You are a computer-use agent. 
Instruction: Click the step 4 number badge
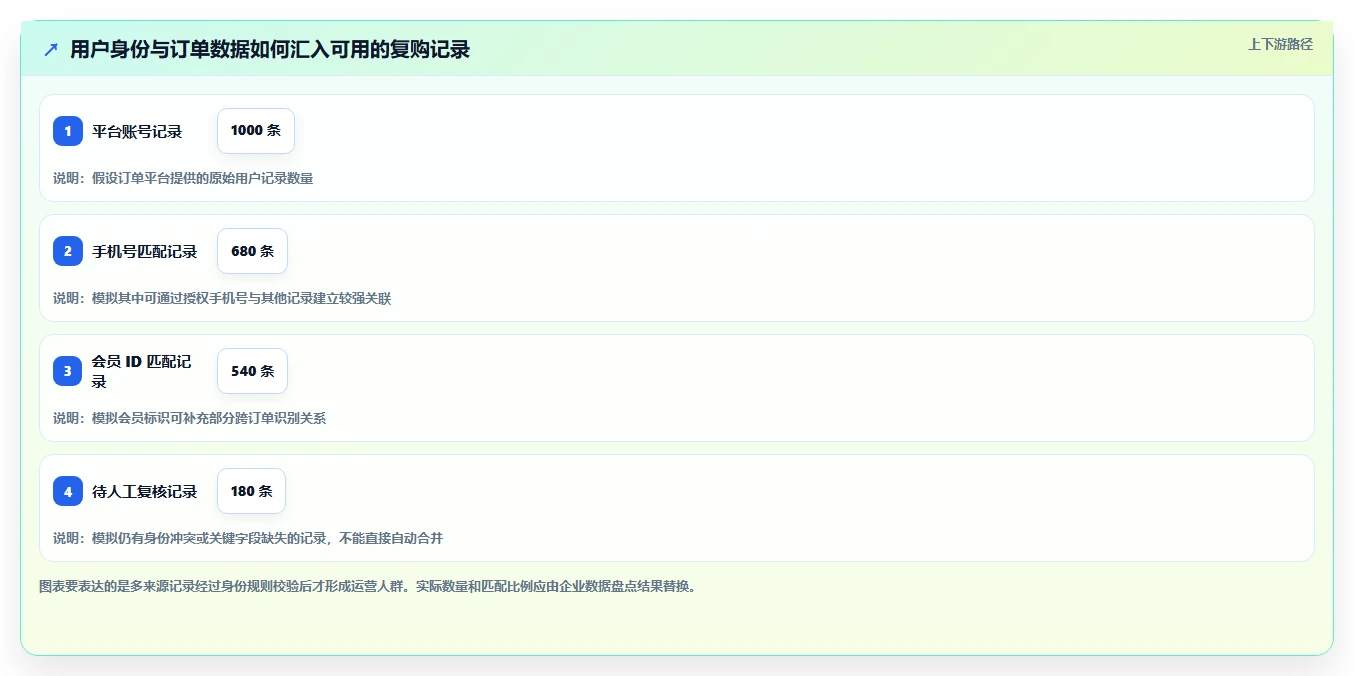coord(68,491)
